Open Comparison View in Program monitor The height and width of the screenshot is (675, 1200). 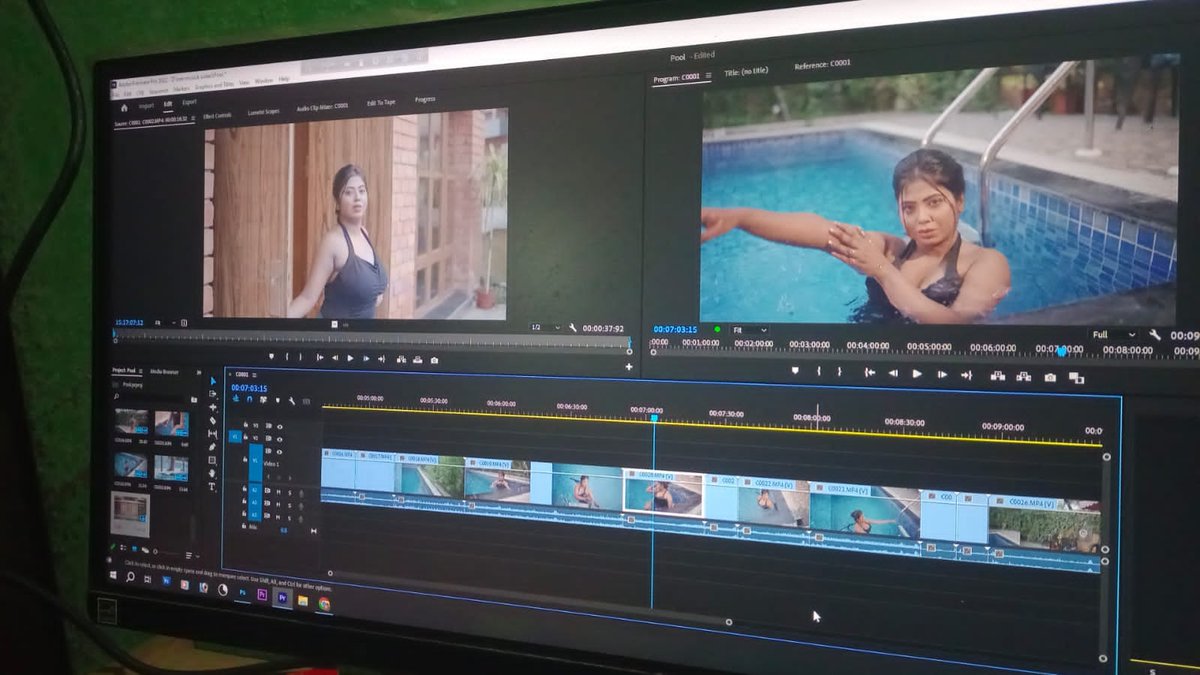[x=1076, y=378]
